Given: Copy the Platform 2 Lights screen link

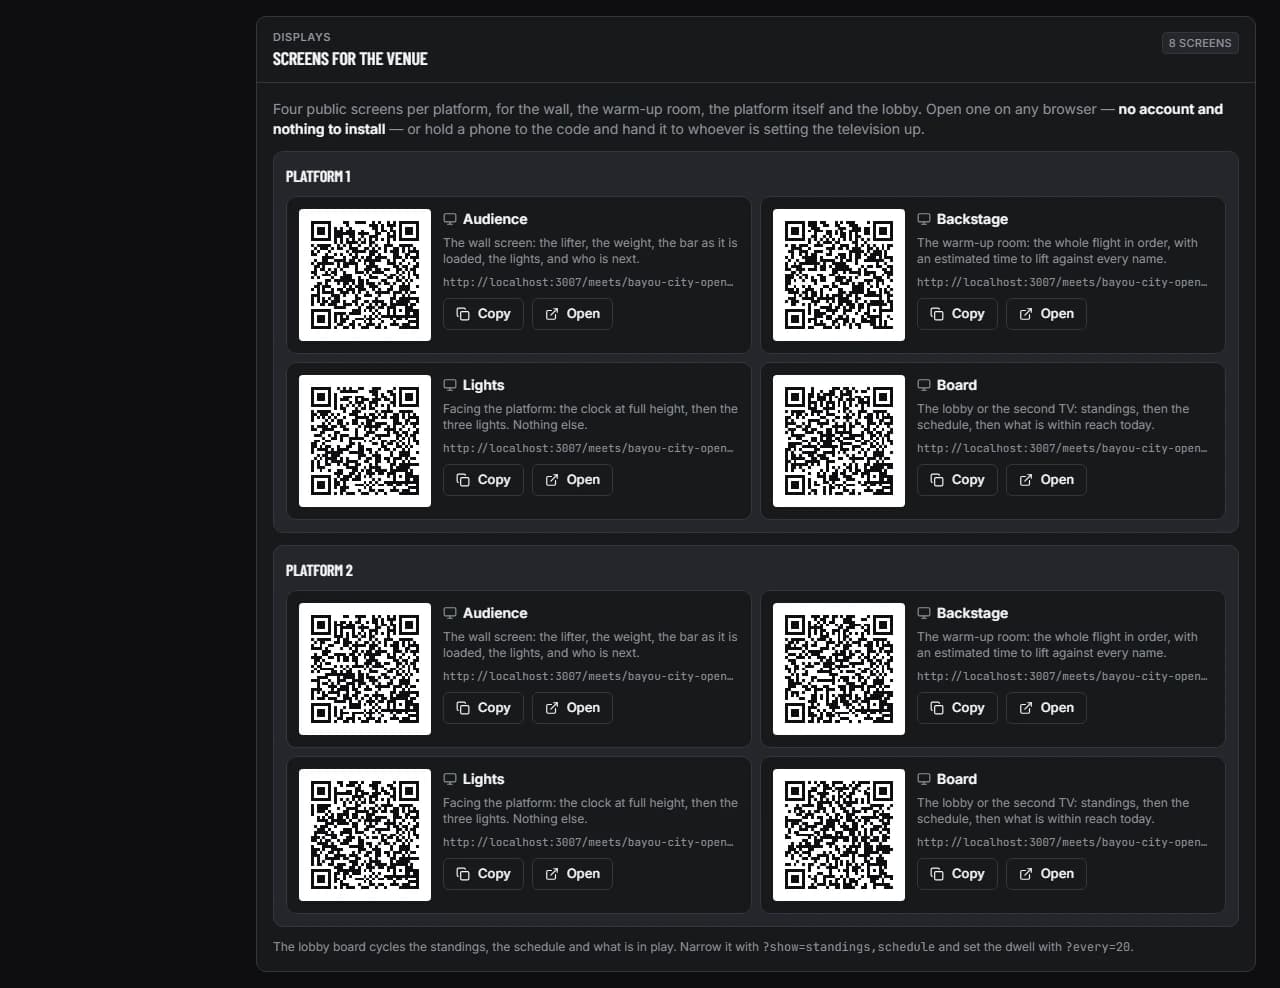Looking at the screenshot, I should tap(483, 874).
